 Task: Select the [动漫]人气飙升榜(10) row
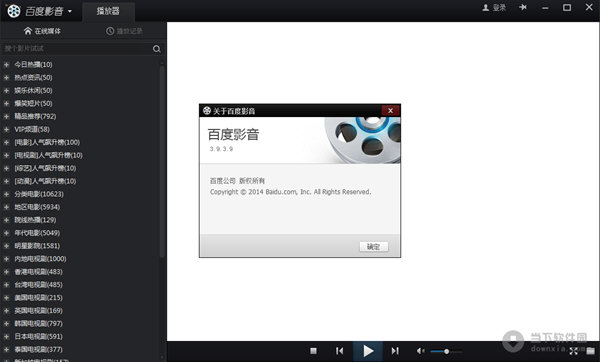click(x=80, y=181)
